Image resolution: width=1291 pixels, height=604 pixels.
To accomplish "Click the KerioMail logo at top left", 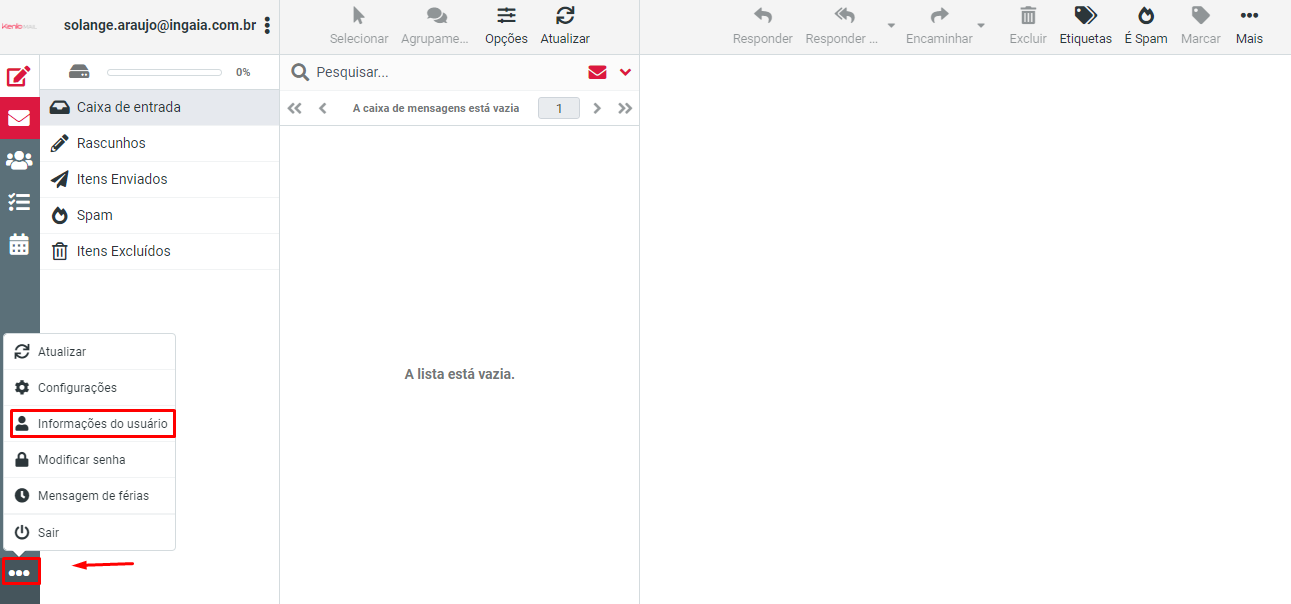I will [20, 26].
